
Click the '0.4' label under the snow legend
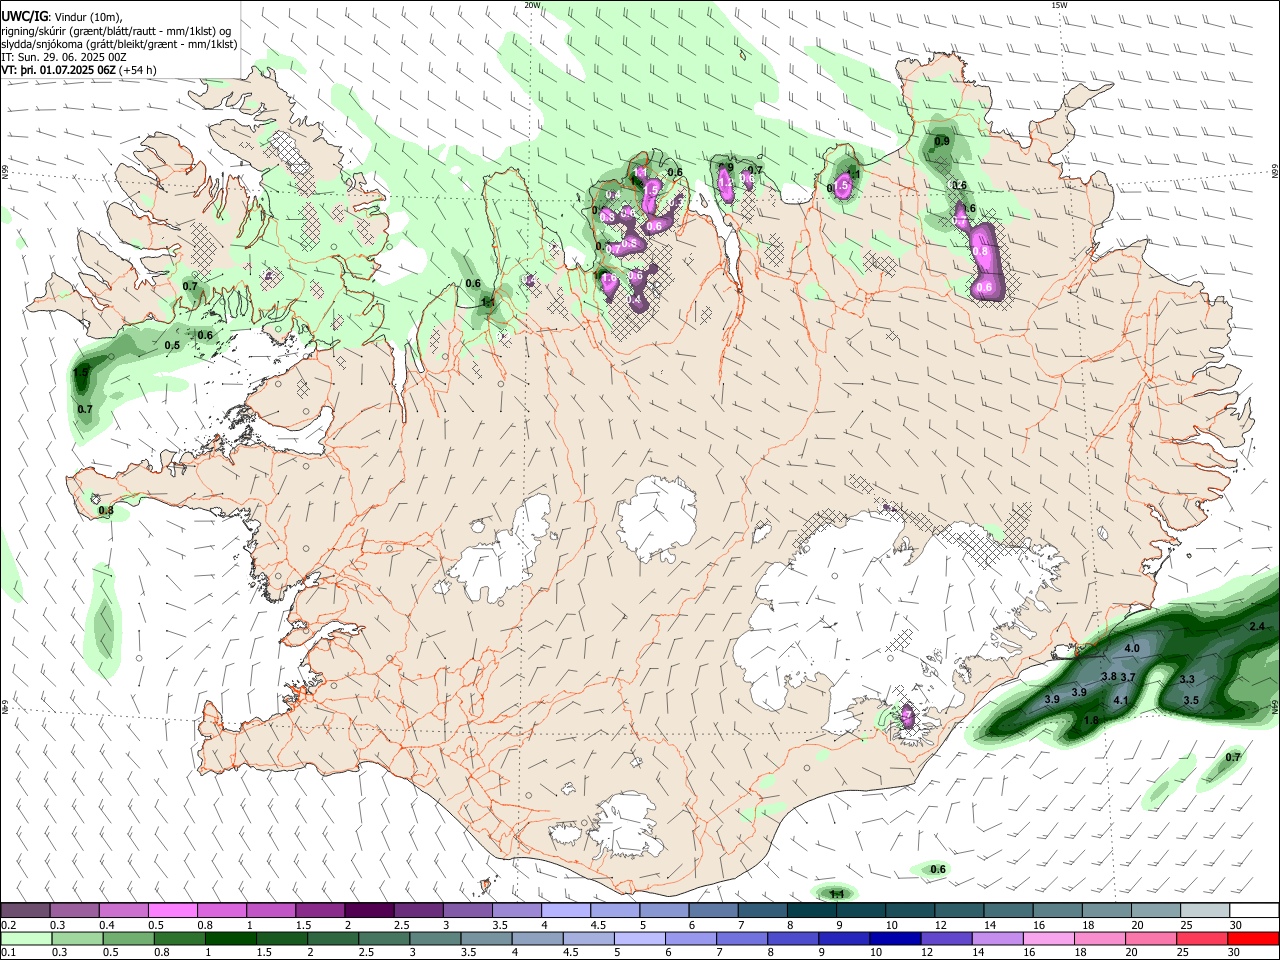coord(107,925)
